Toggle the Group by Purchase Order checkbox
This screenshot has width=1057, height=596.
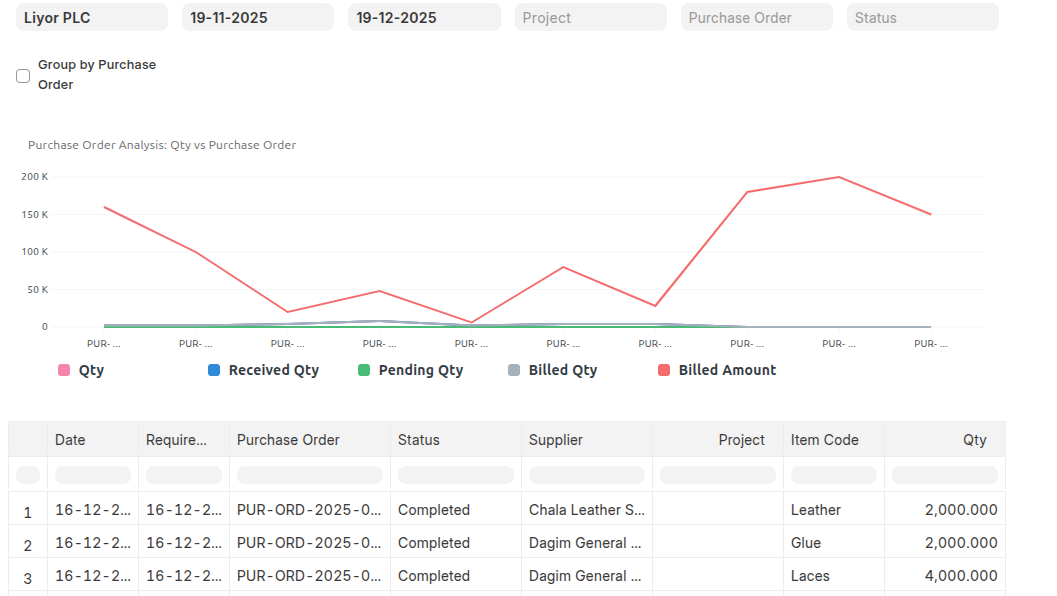(23, 76)
